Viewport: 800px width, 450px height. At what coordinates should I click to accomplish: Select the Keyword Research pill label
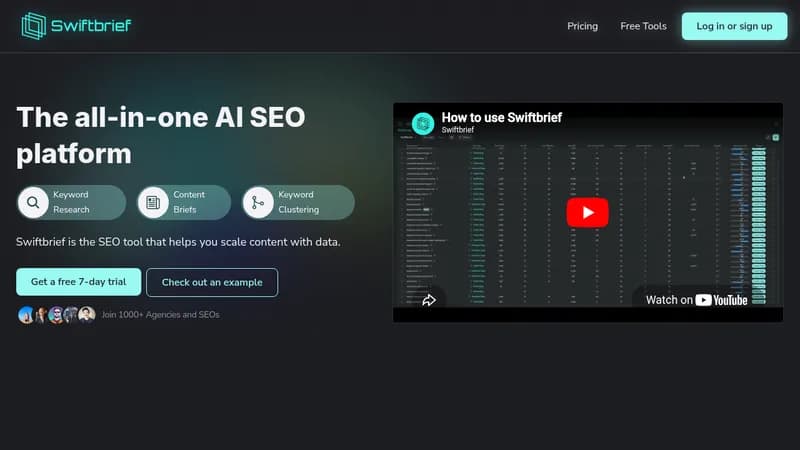71,202
